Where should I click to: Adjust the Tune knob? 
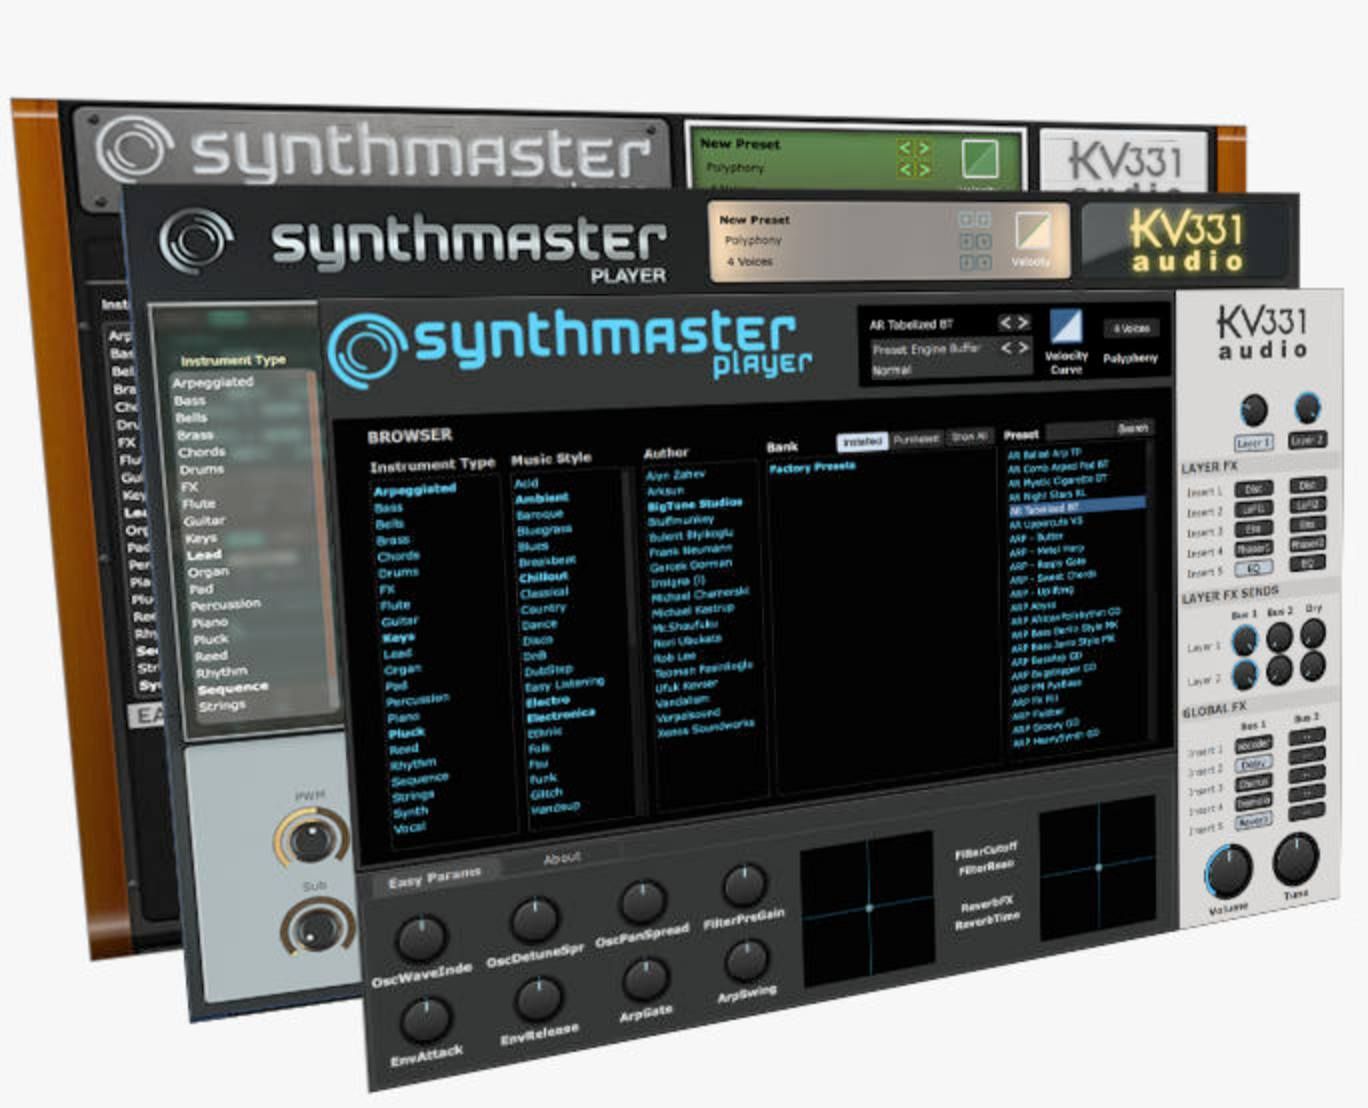1296,858
